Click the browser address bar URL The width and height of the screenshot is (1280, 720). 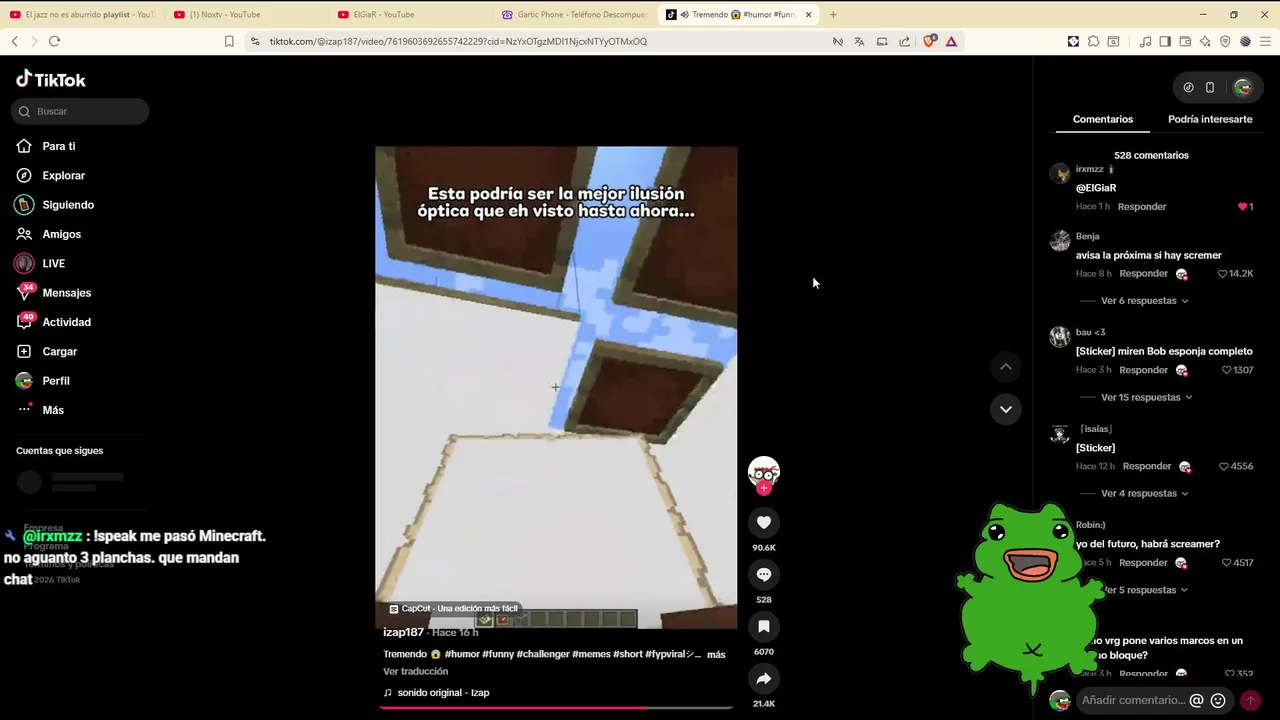point(458,41)
